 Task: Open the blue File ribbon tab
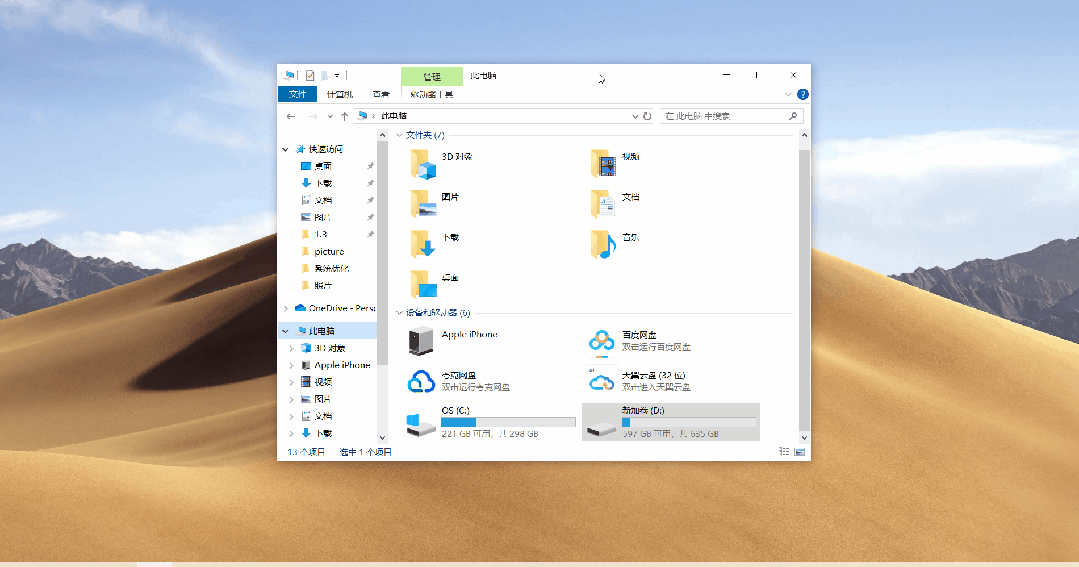pyautogui.click(x=297, y=95)
